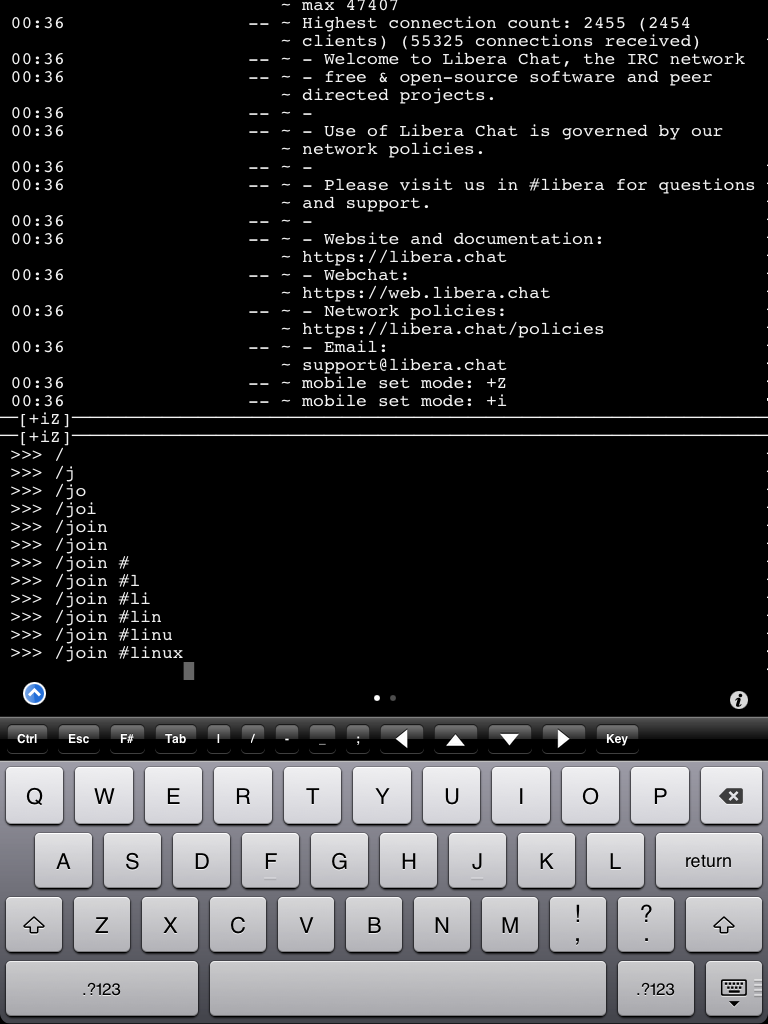Tap the left shift key
768x1024 pixels.
tap(34, 924)
